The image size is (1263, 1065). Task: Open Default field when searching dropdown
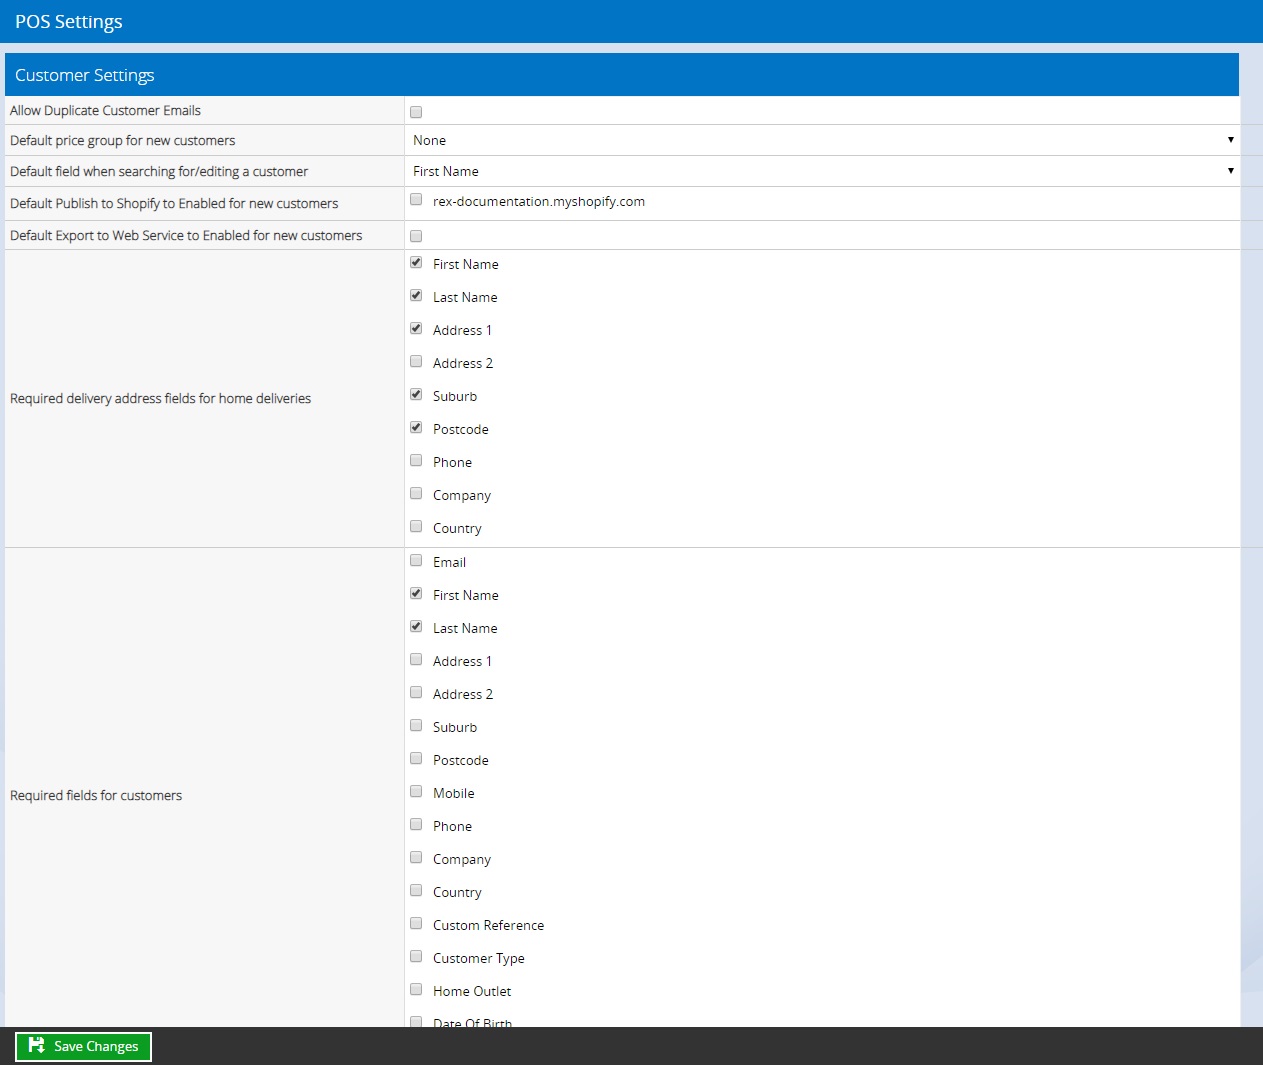click(x=822, y=171)
